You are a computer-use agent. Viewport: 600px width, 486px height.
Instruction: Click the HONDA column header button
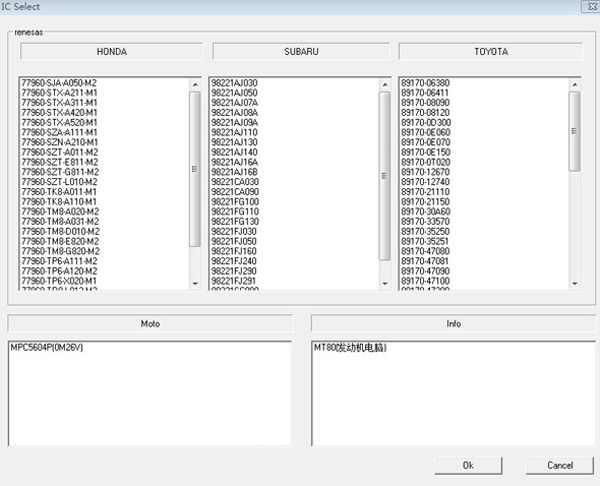pos(111,52)
